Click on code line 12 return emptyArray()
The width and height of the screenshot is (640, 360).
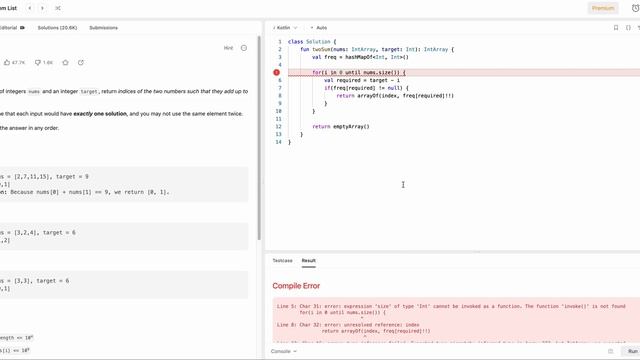tap(341, 127)
